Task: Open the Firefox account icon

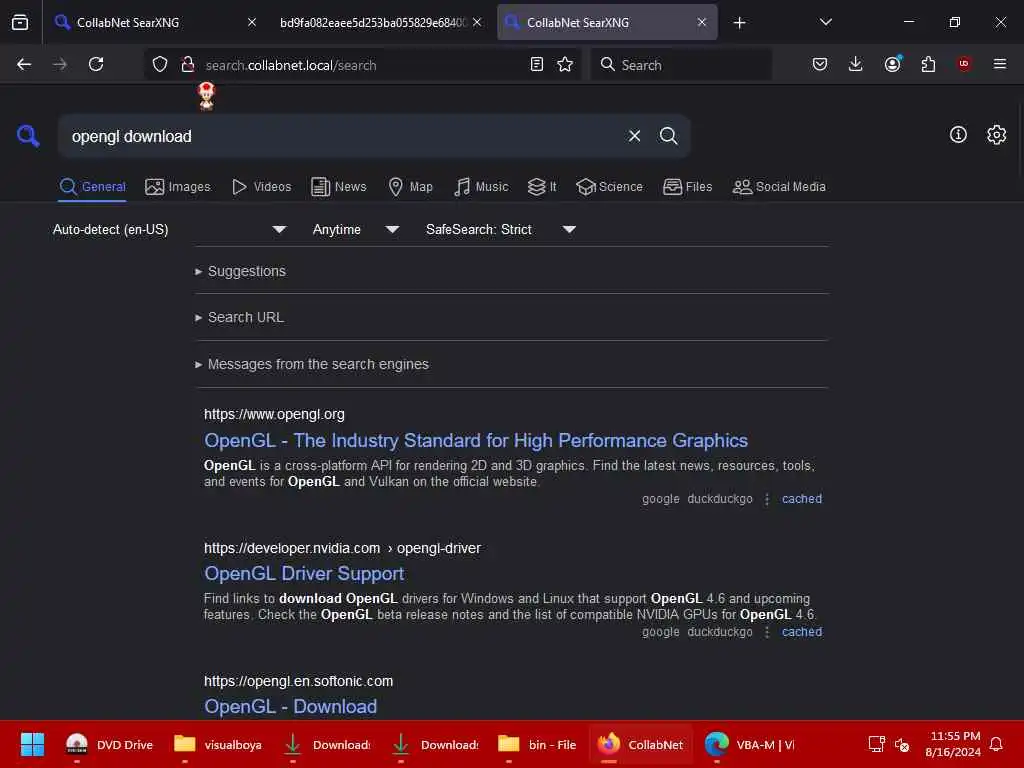Action: [892, 64]
